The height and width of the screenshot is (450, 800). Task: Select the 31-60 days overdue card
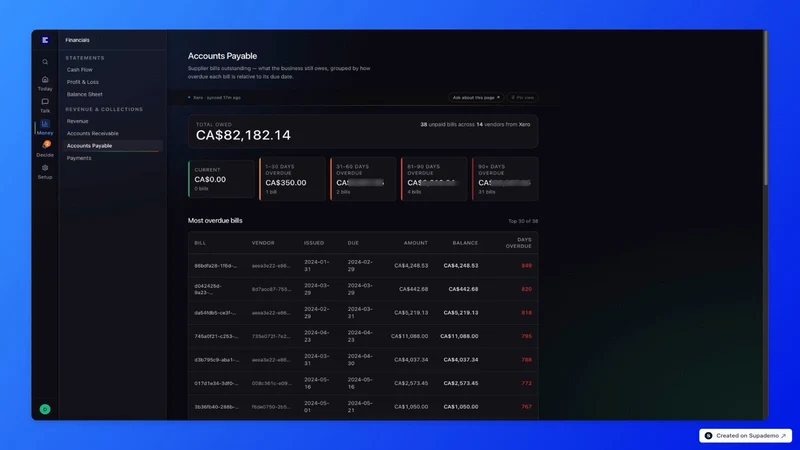coord(363,179)
